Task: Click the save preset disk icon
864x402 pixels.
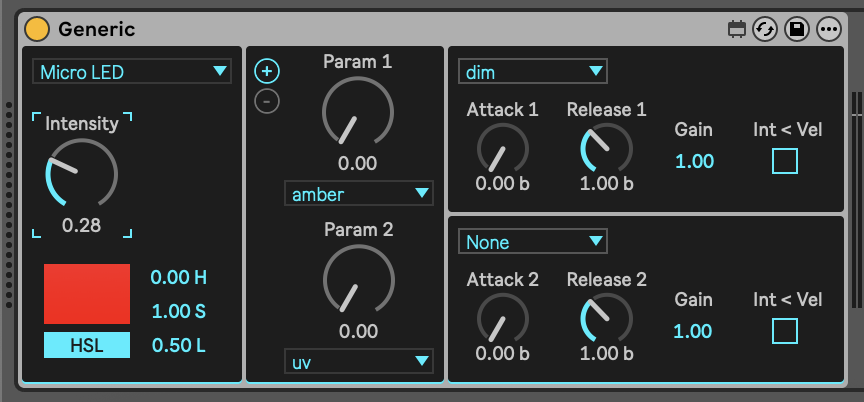Action: pos(797,29)
